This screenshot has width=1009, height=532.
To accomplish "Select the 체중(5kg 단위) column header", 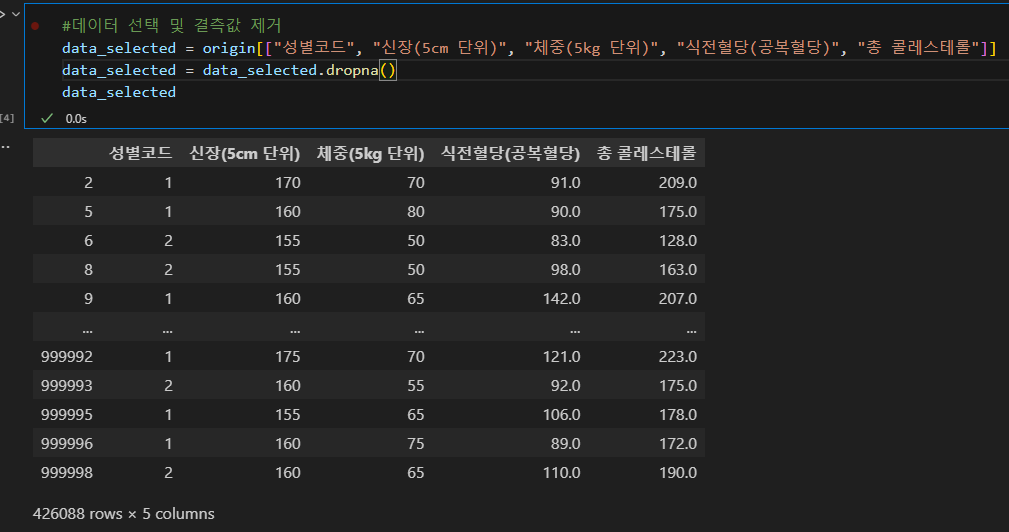I will point(370,153).
